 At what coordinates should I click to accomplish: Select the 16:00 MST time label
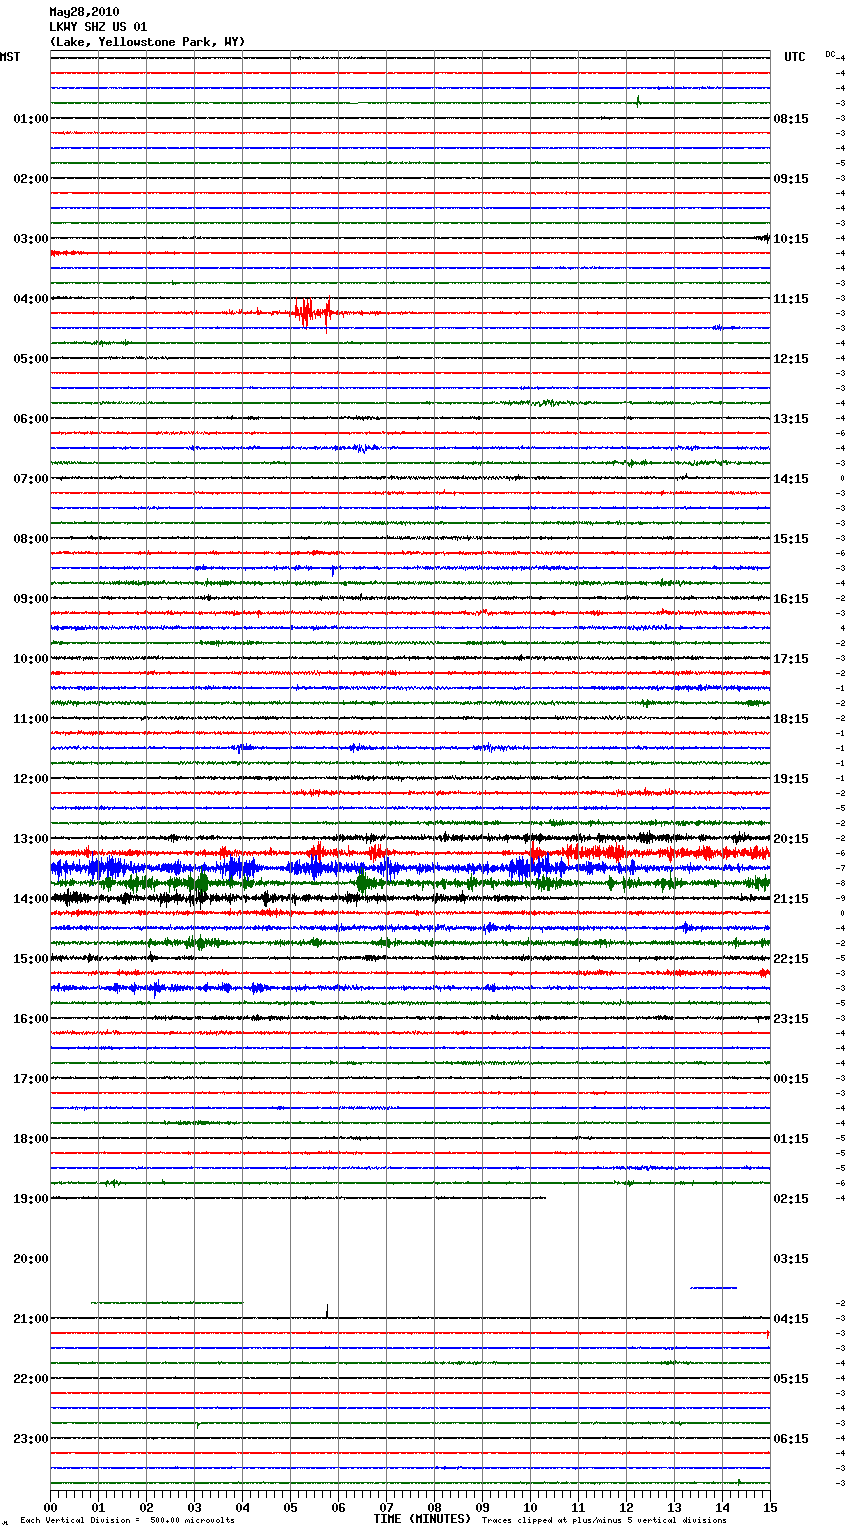pos(30,1019)
